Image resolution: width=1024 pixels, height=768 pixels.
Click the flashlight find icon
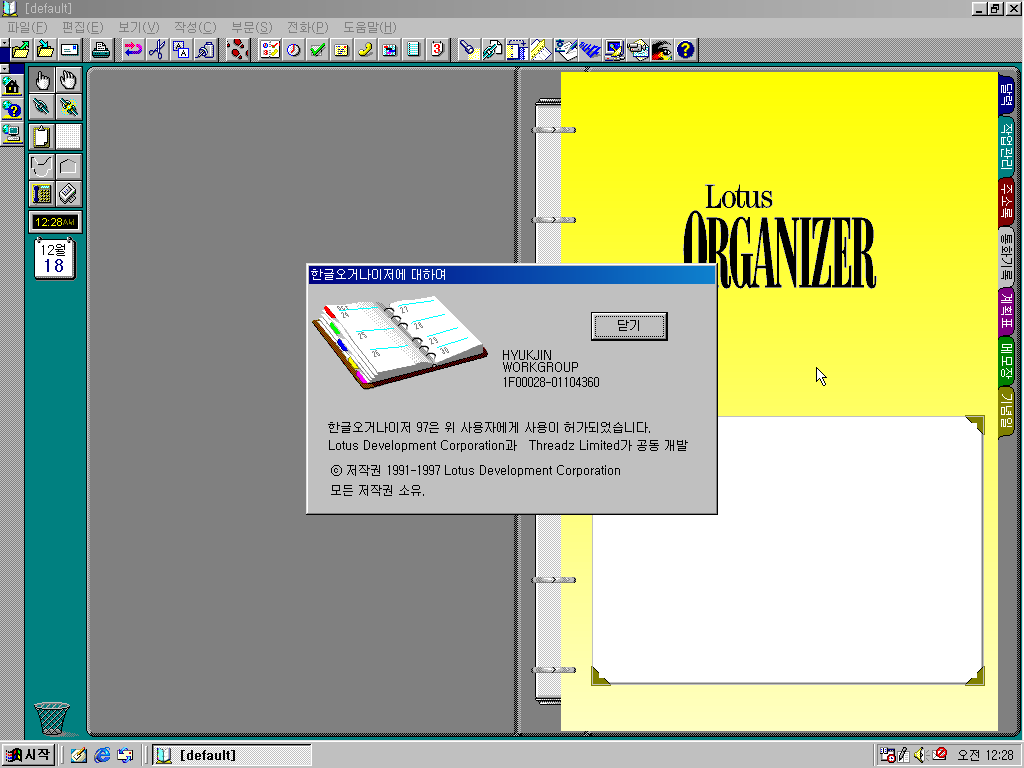(x=468, y=50)
